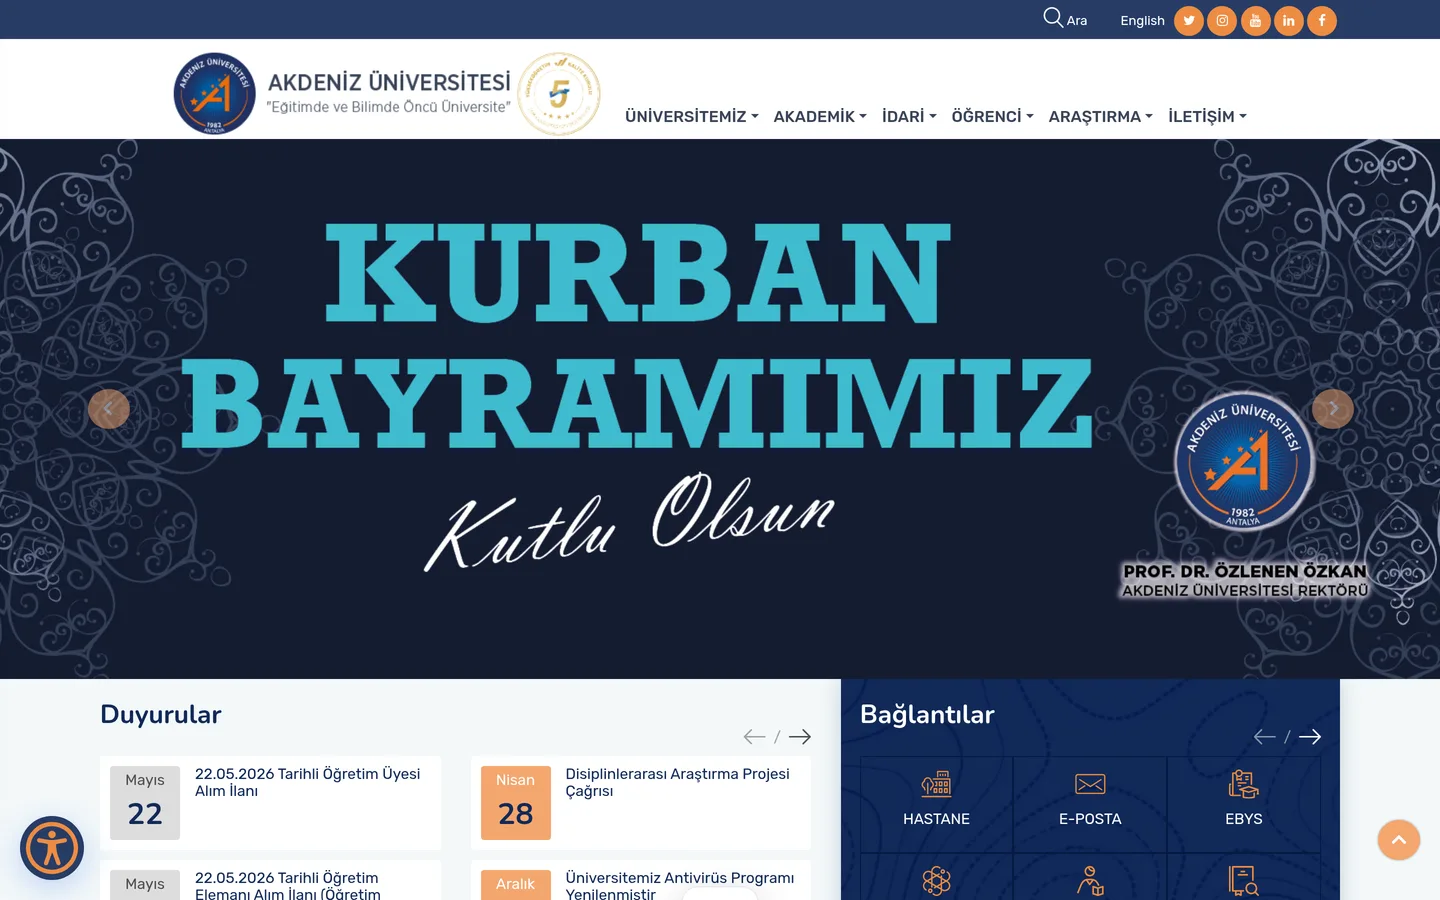This screenshot has width=1440, height=900.
Task: Expand the AKADEMİK menu
Action: tap(820, 116)
